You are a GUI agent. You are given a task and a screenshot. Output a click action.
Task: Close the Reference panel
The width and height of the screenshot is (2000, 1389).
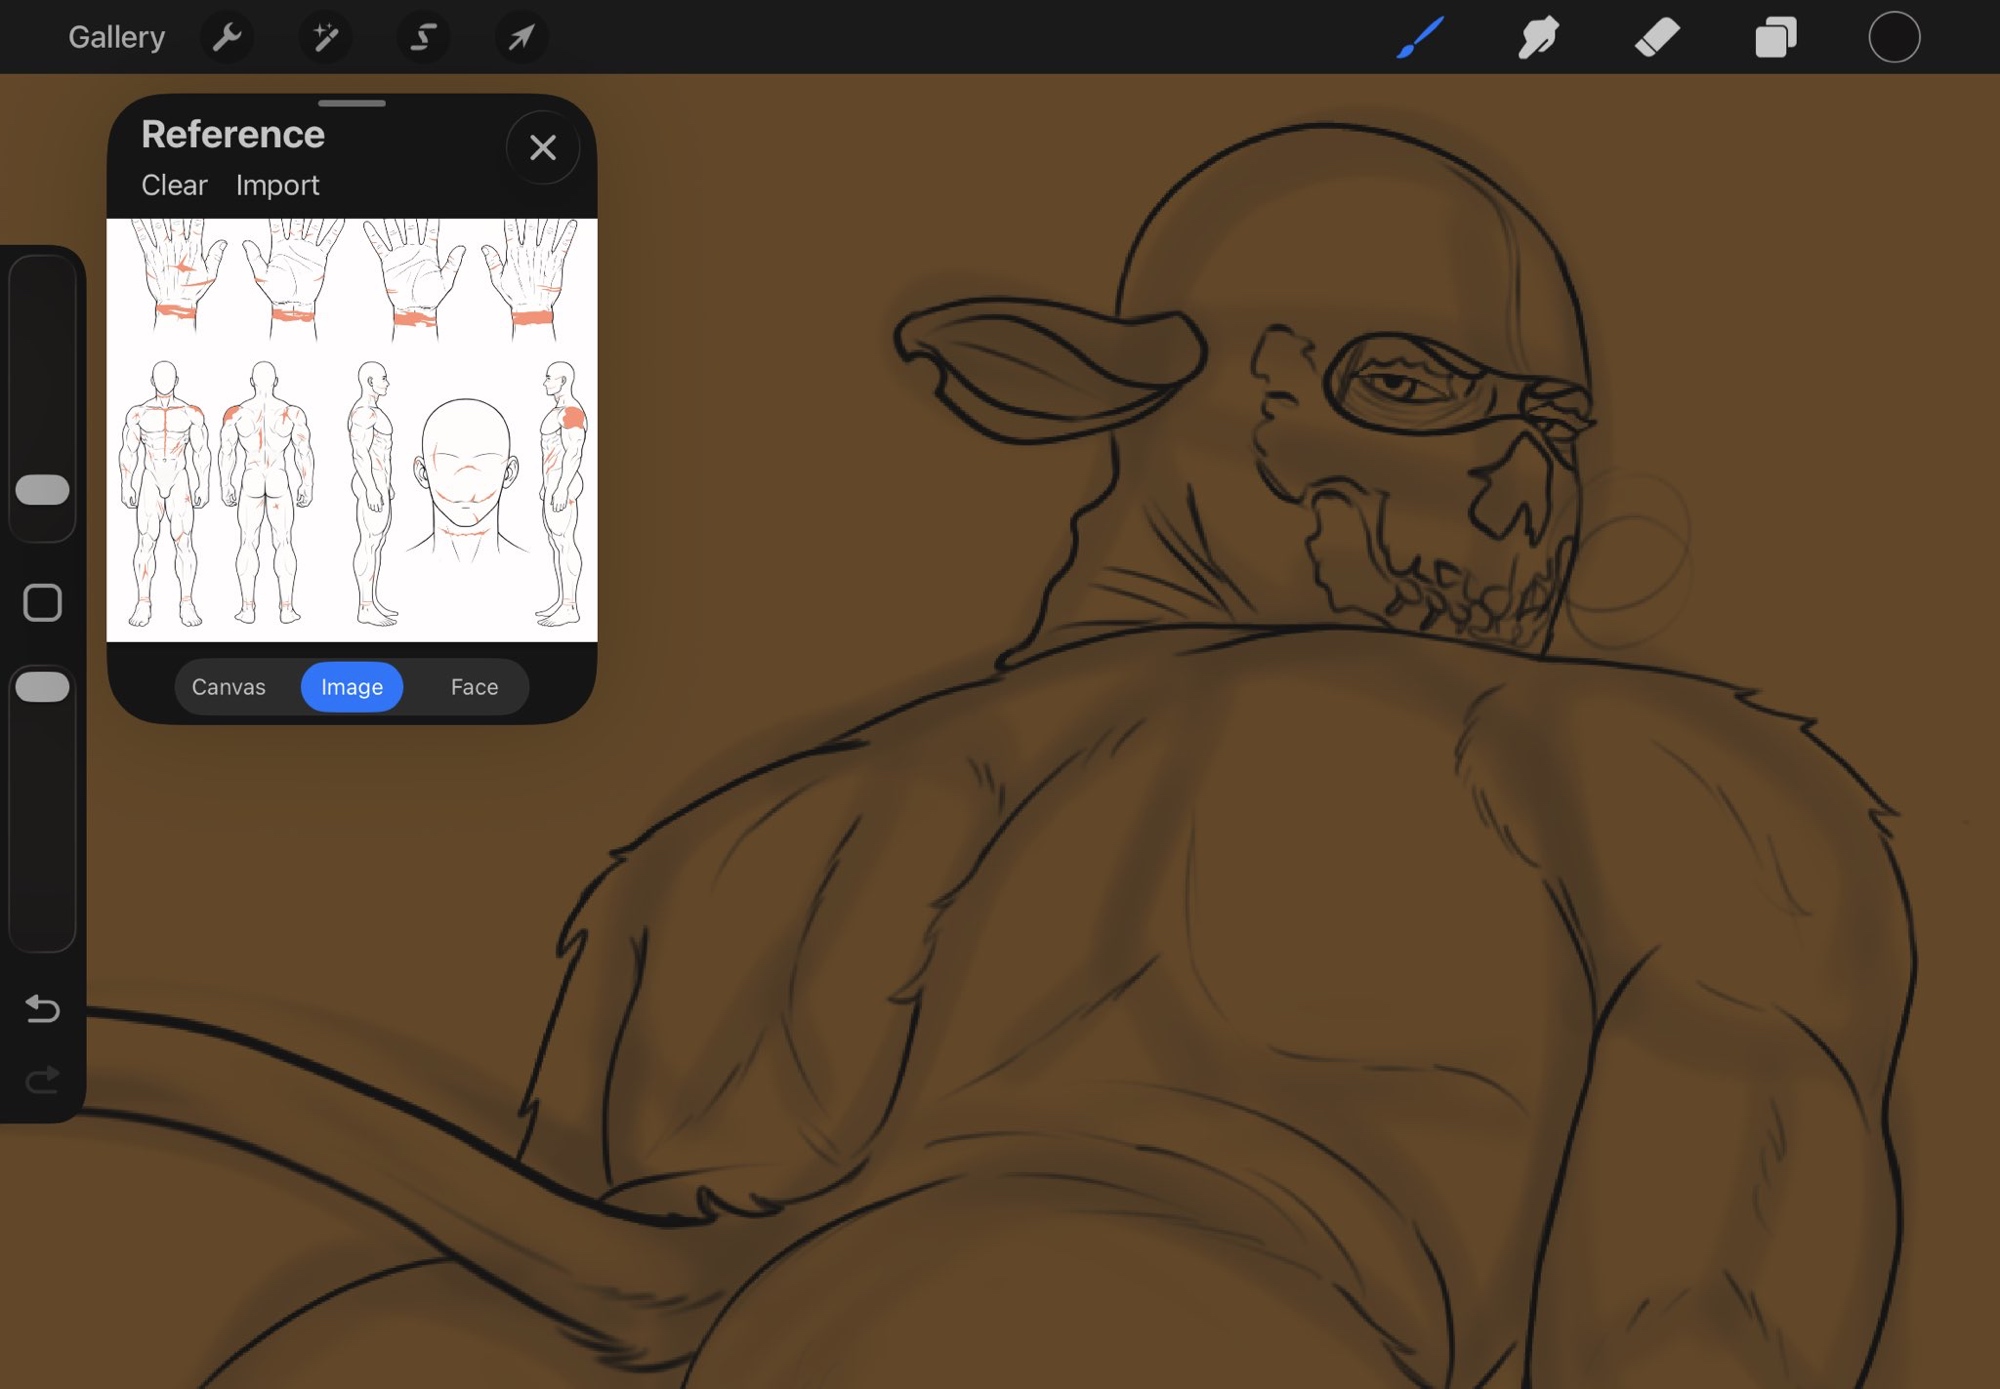tap(543, 148)
